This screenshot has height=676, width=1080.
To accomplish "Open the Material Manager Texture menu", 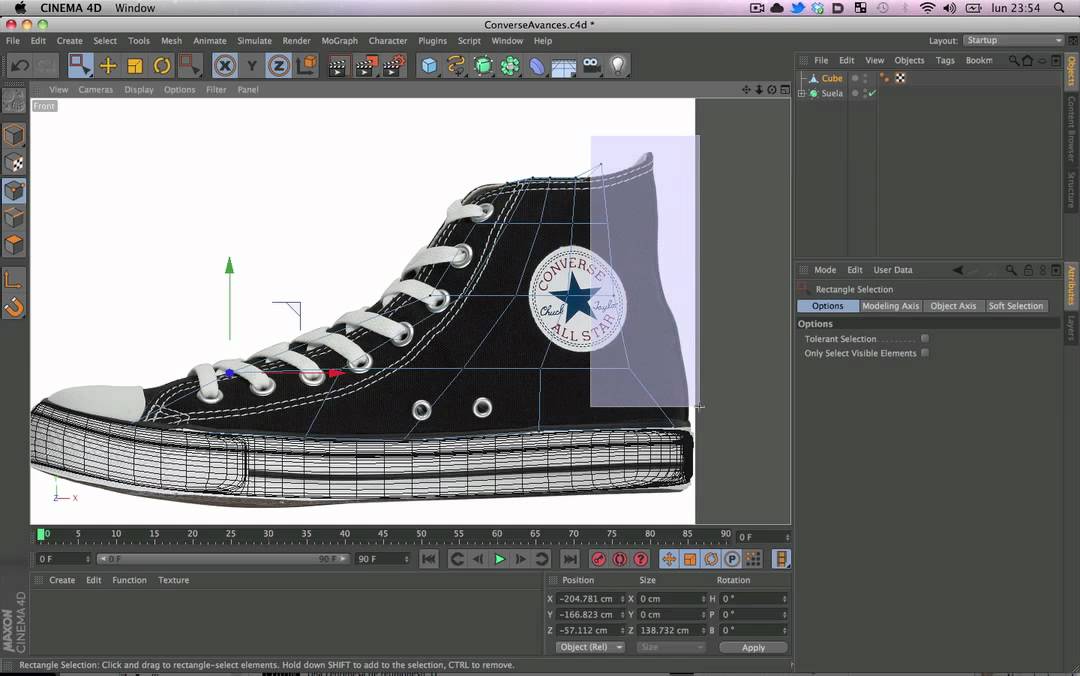I will [174, 580].
